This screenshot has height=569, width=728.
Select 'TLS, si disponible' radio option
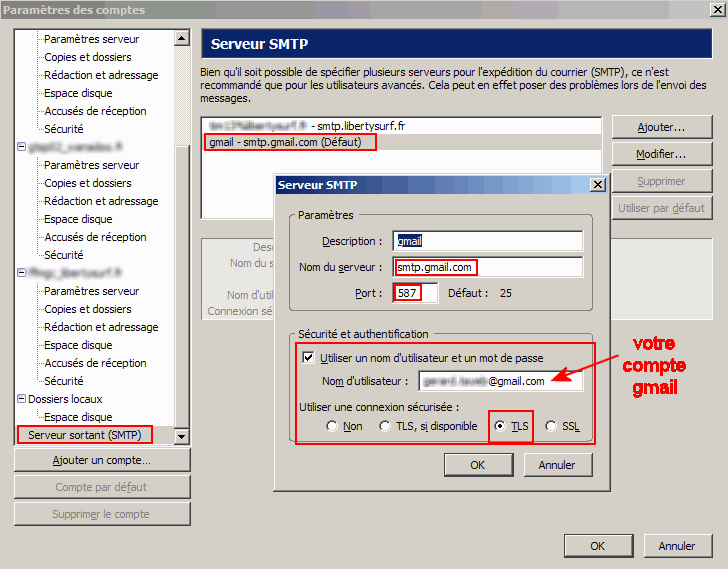385,426
